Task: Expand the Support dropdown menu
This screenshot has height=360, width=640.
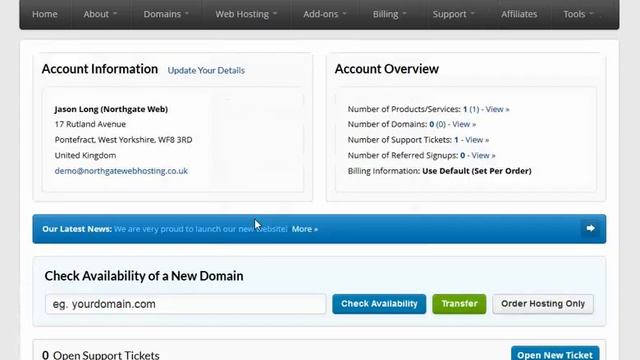Action: (x=453, y=14)
